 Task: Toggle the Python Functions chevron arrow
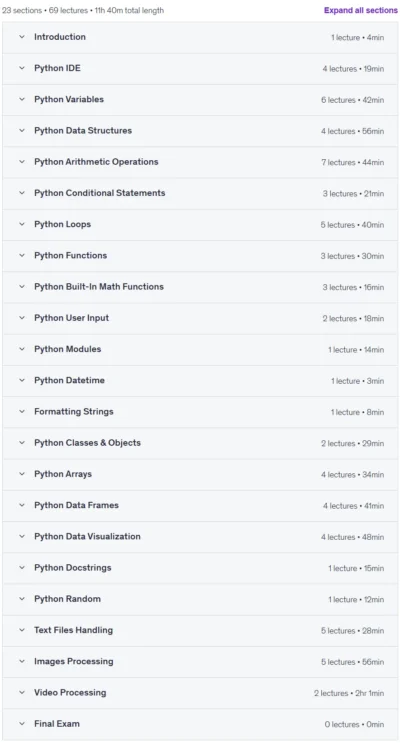tap(22, 255)
